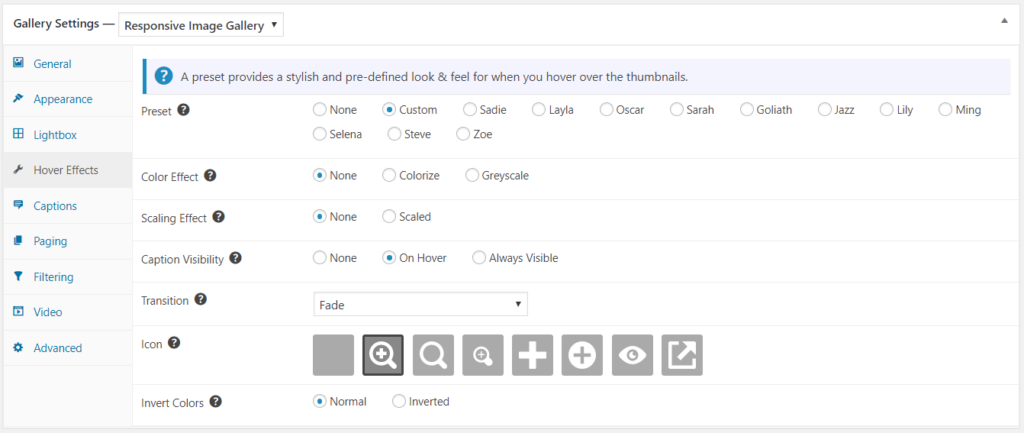Select the zoom-in magnifier with plus hover icon
The height and width of the screenshot is (433, 1024).
383,355
